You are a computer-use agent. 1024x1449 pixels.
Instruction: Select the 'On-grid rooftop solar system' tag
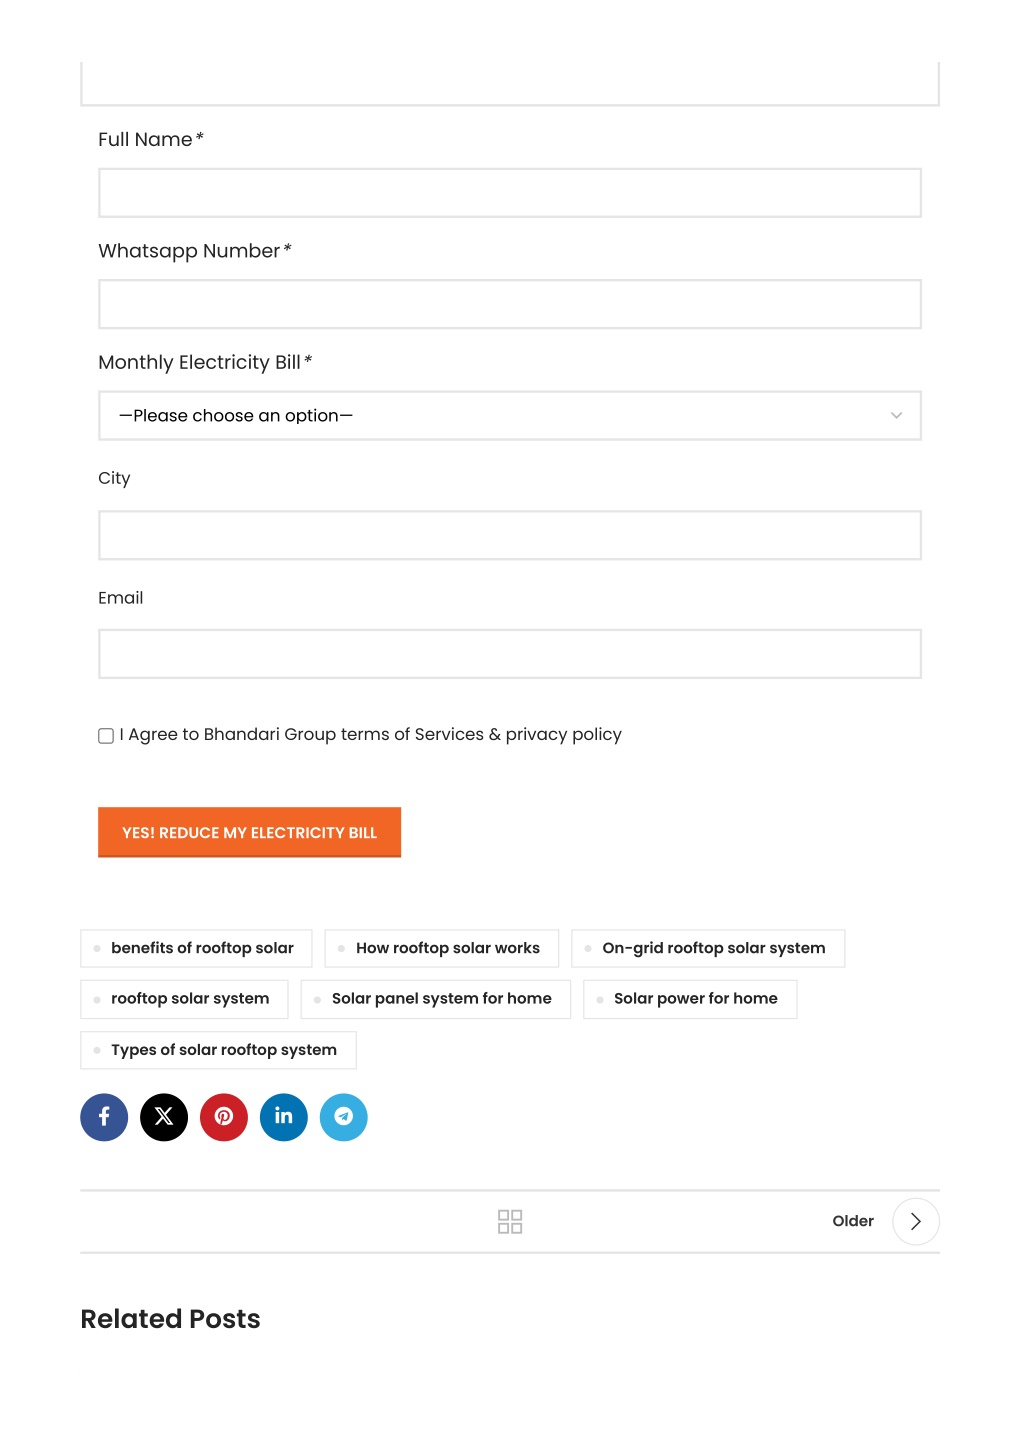point(713,948)
